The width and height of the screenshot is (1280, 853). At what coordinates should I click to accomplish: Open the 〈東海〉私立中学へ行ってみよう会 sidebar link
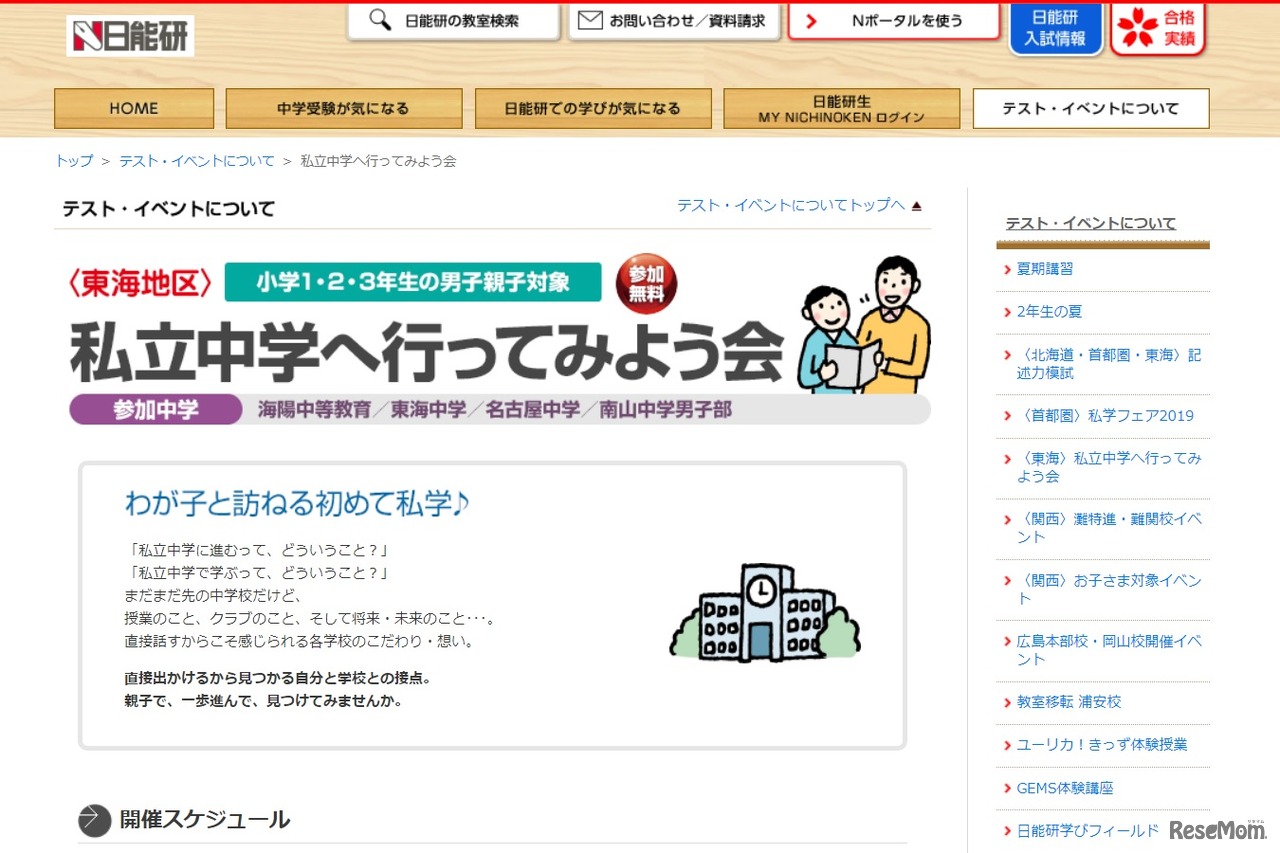pyautogui.click(x=1109, y=467)
